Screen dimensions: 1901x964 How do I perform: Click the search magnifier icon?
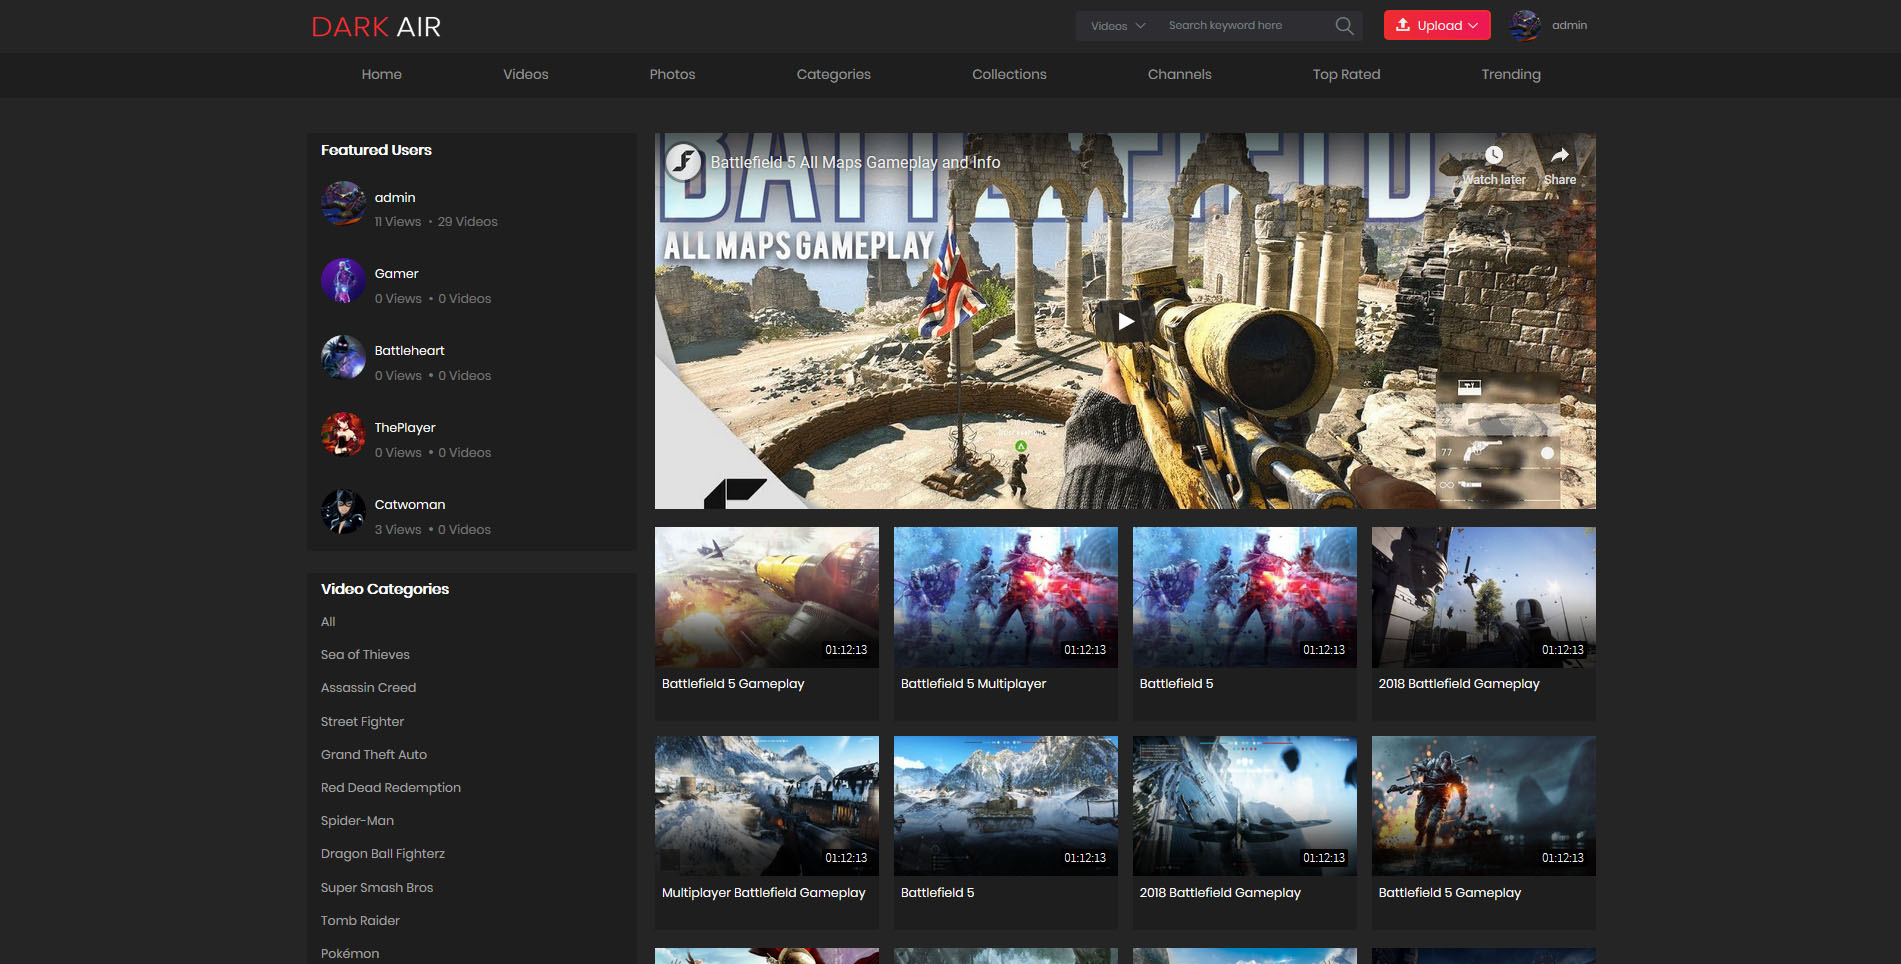pos(1344,26)
